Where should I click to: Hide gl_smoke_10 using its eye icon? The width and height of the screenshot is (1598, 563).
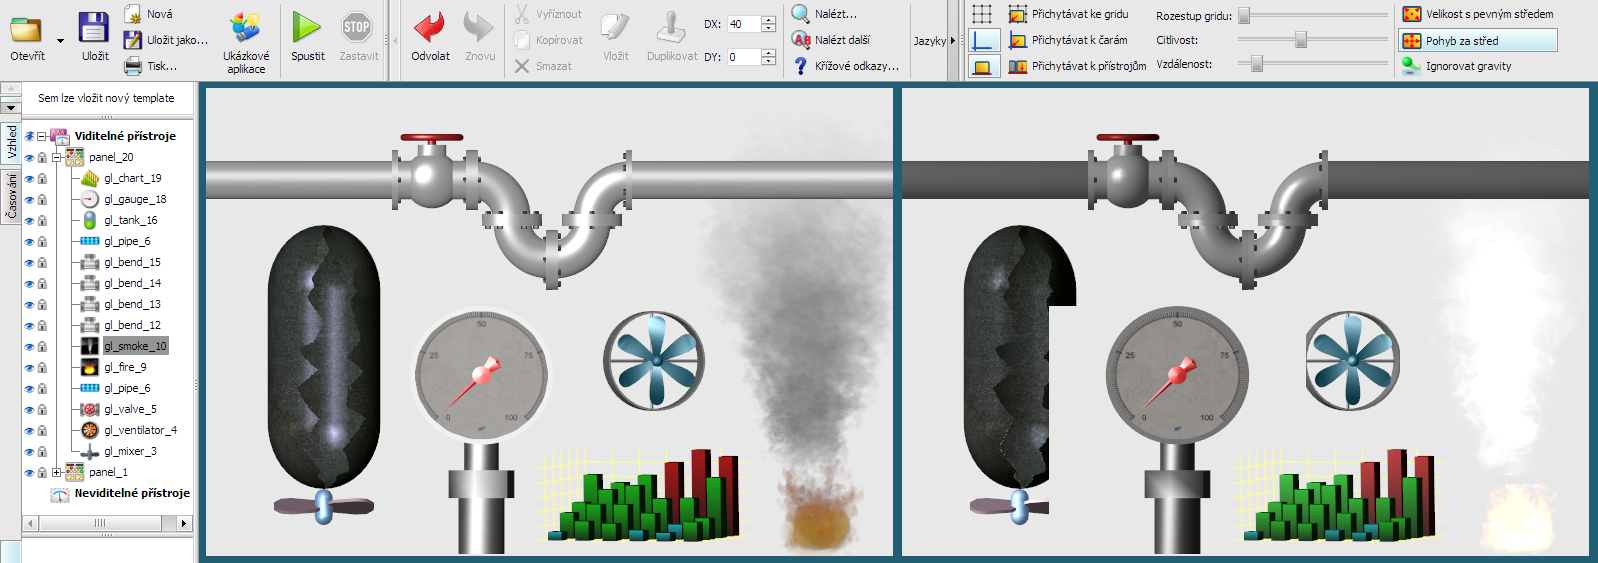(29, 347)
